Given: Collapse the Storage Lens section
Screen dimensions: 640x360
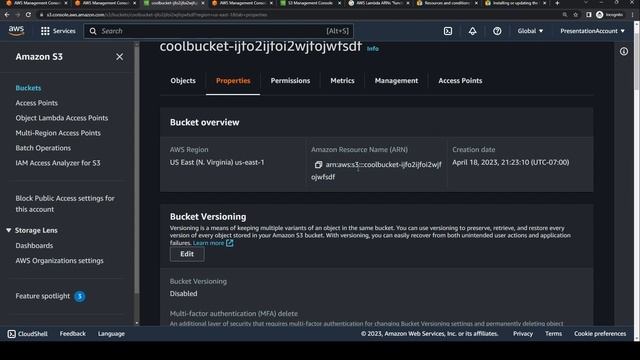Looking at the screenshot, I should 9,230.
